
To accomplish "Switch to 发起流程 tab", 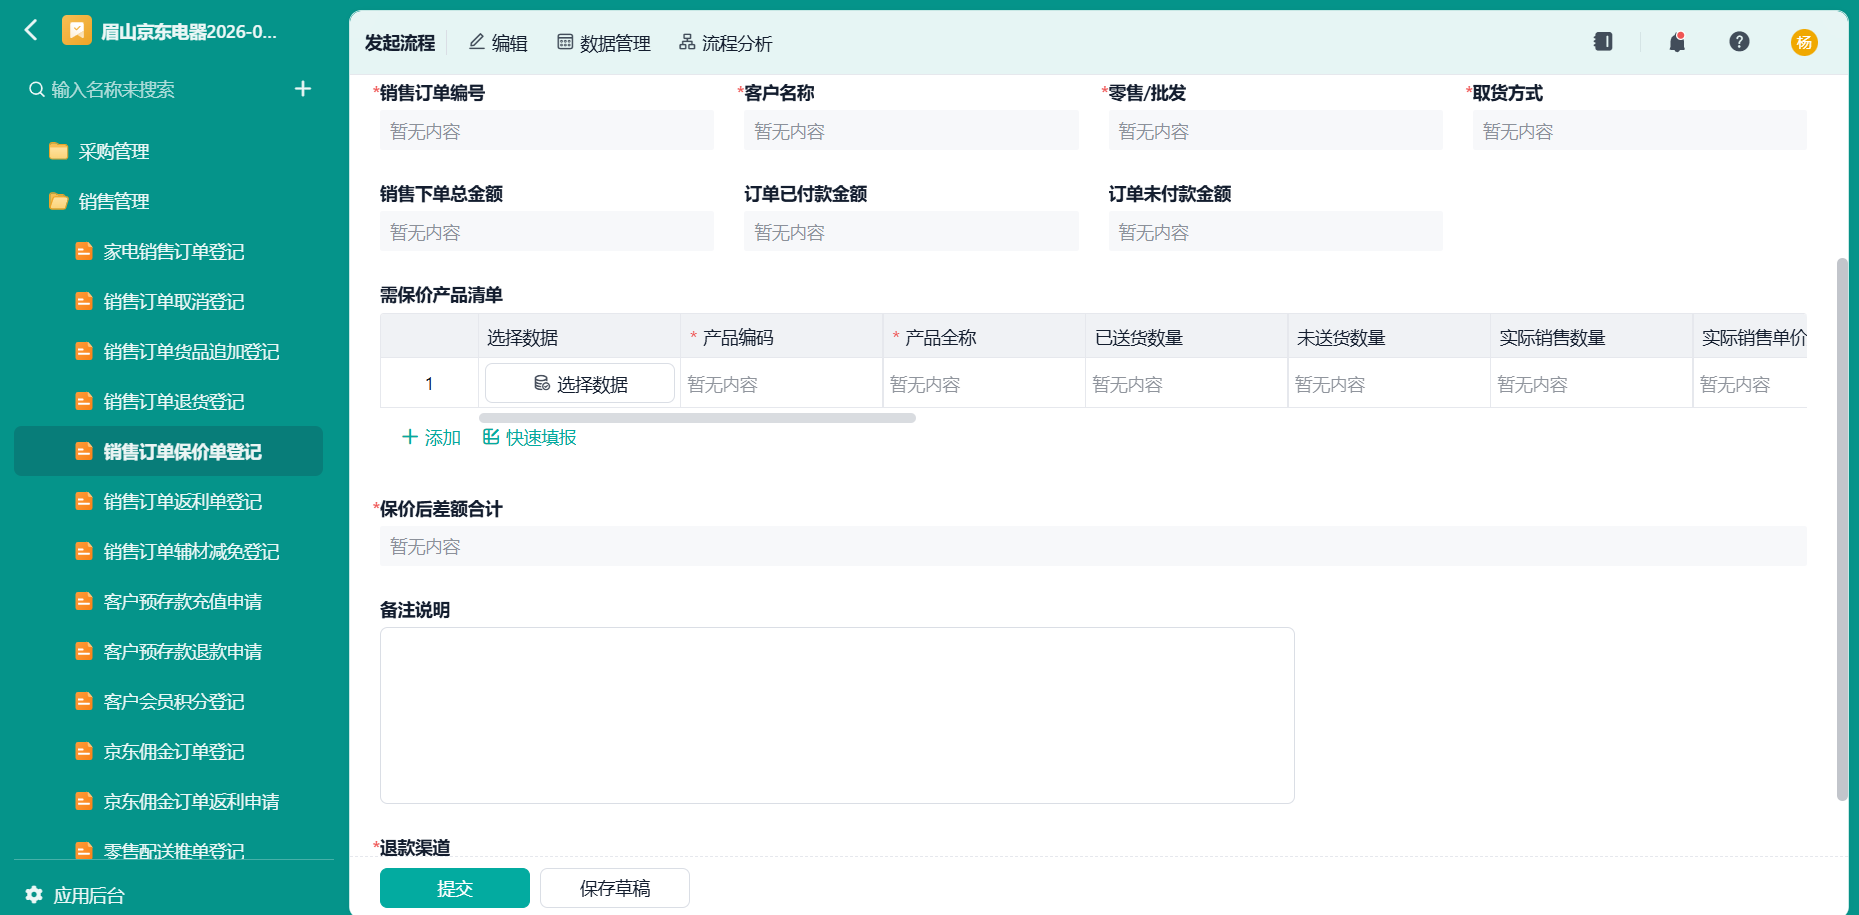I will coord(400,43).
